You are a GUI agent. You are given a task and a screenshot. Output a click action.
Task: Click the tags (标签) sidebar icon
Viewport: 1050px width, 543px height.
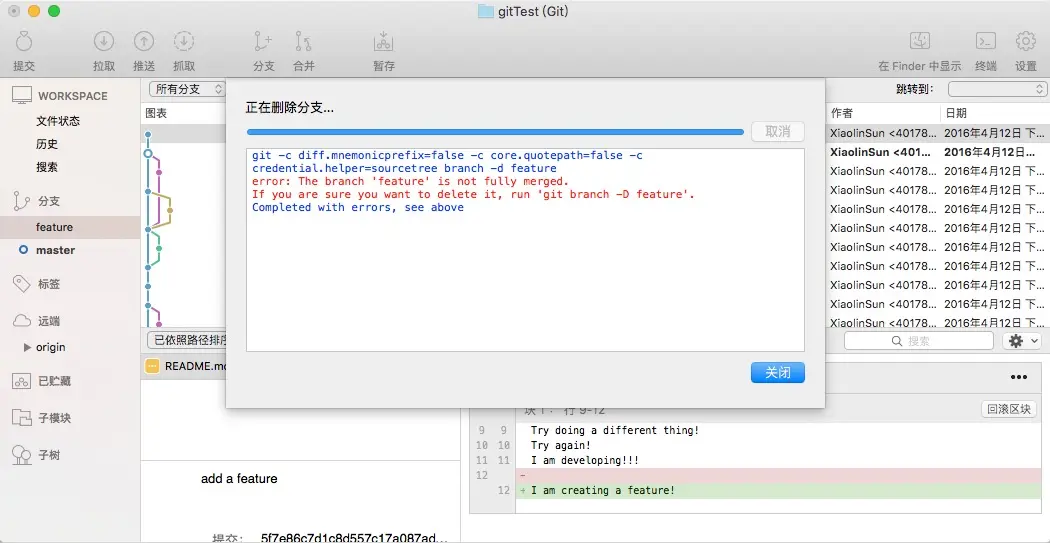tap(22, 284)
